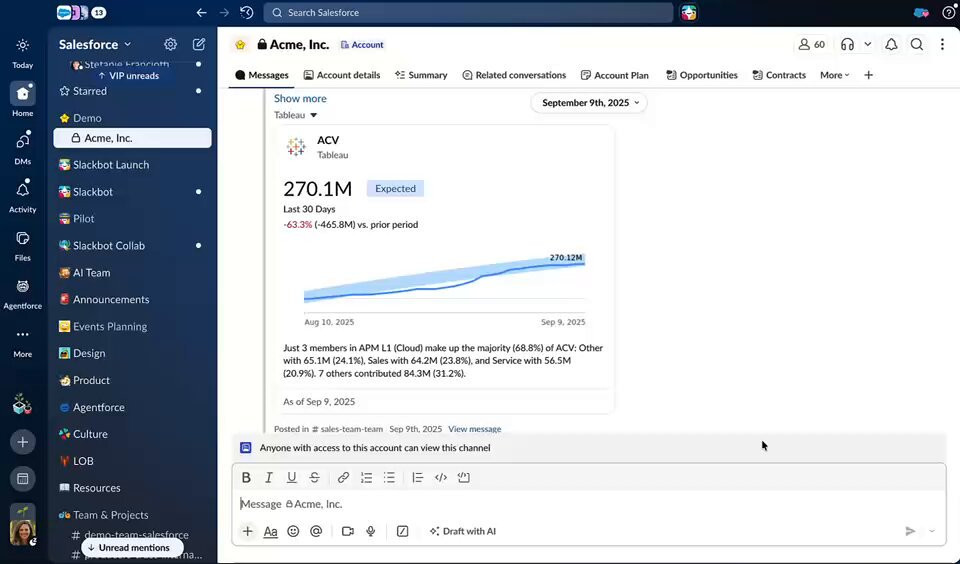Open the emoji picker

tap(293, 531)
